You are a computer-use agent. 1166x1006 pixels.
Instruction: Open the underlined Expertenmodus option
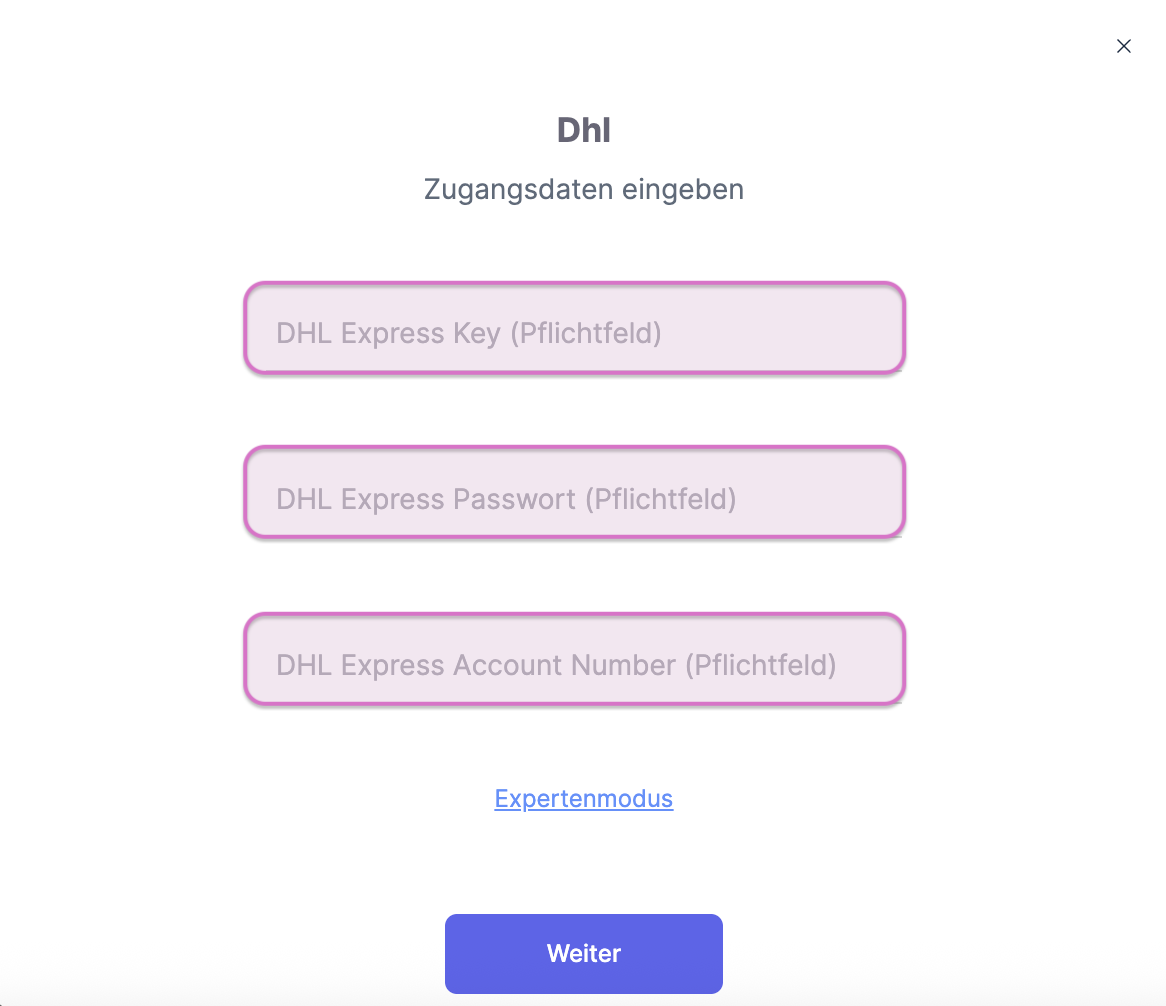click(583, 798)
